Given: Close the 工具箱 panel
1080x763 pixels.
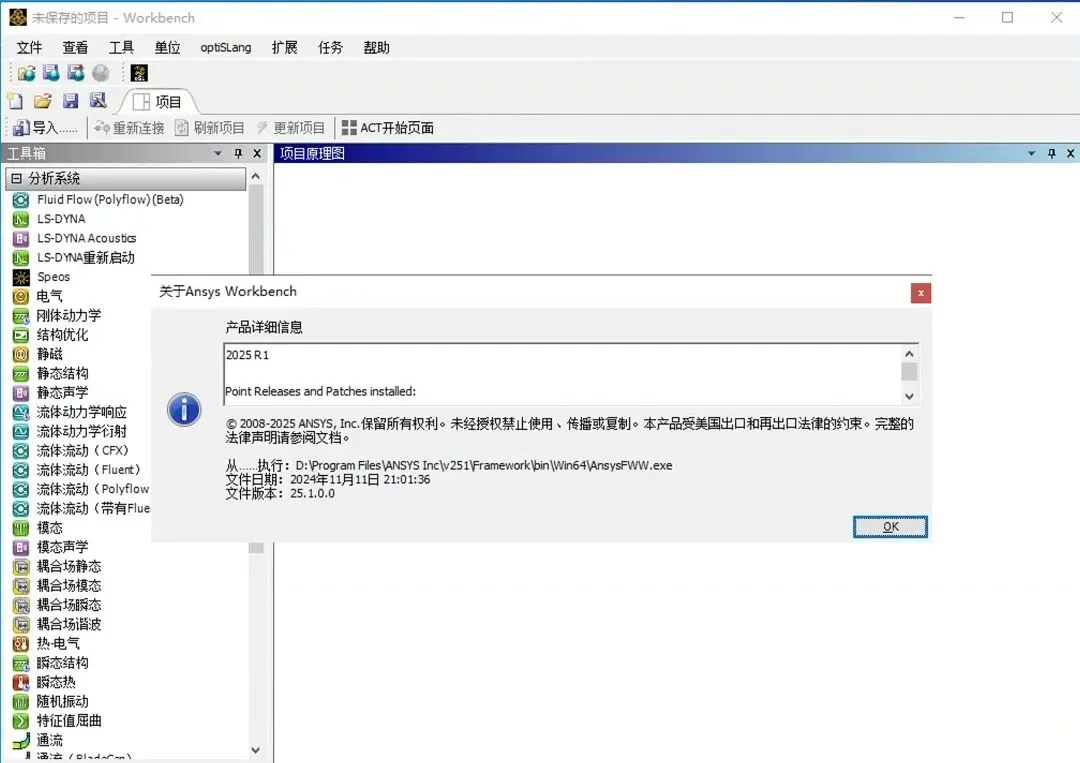Looking at the screenshot, I should (x=257, y=154).
